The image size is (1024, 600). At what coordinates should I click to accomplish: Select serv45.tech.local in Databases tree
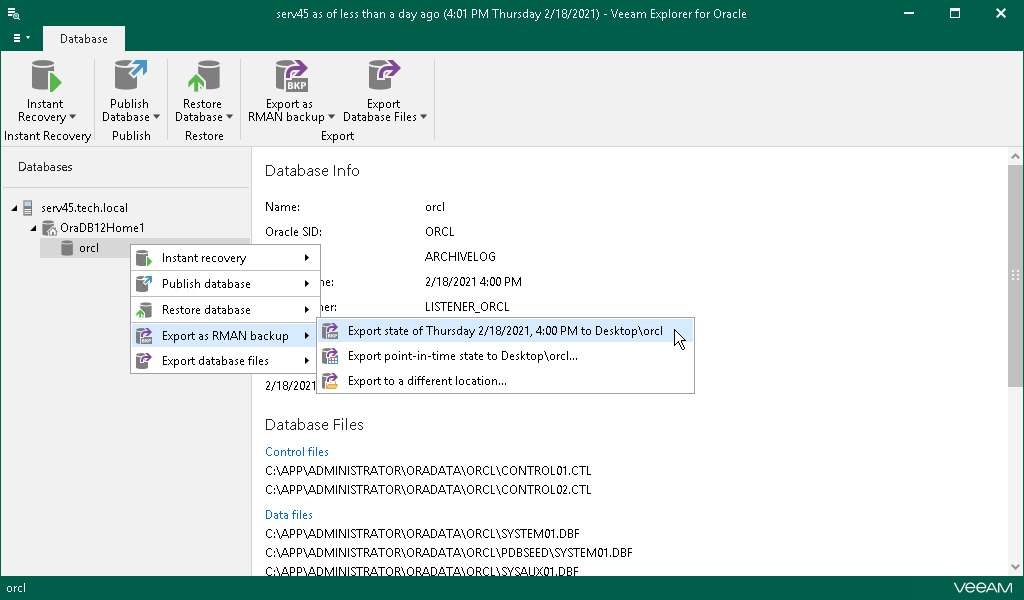click(84, 208)
